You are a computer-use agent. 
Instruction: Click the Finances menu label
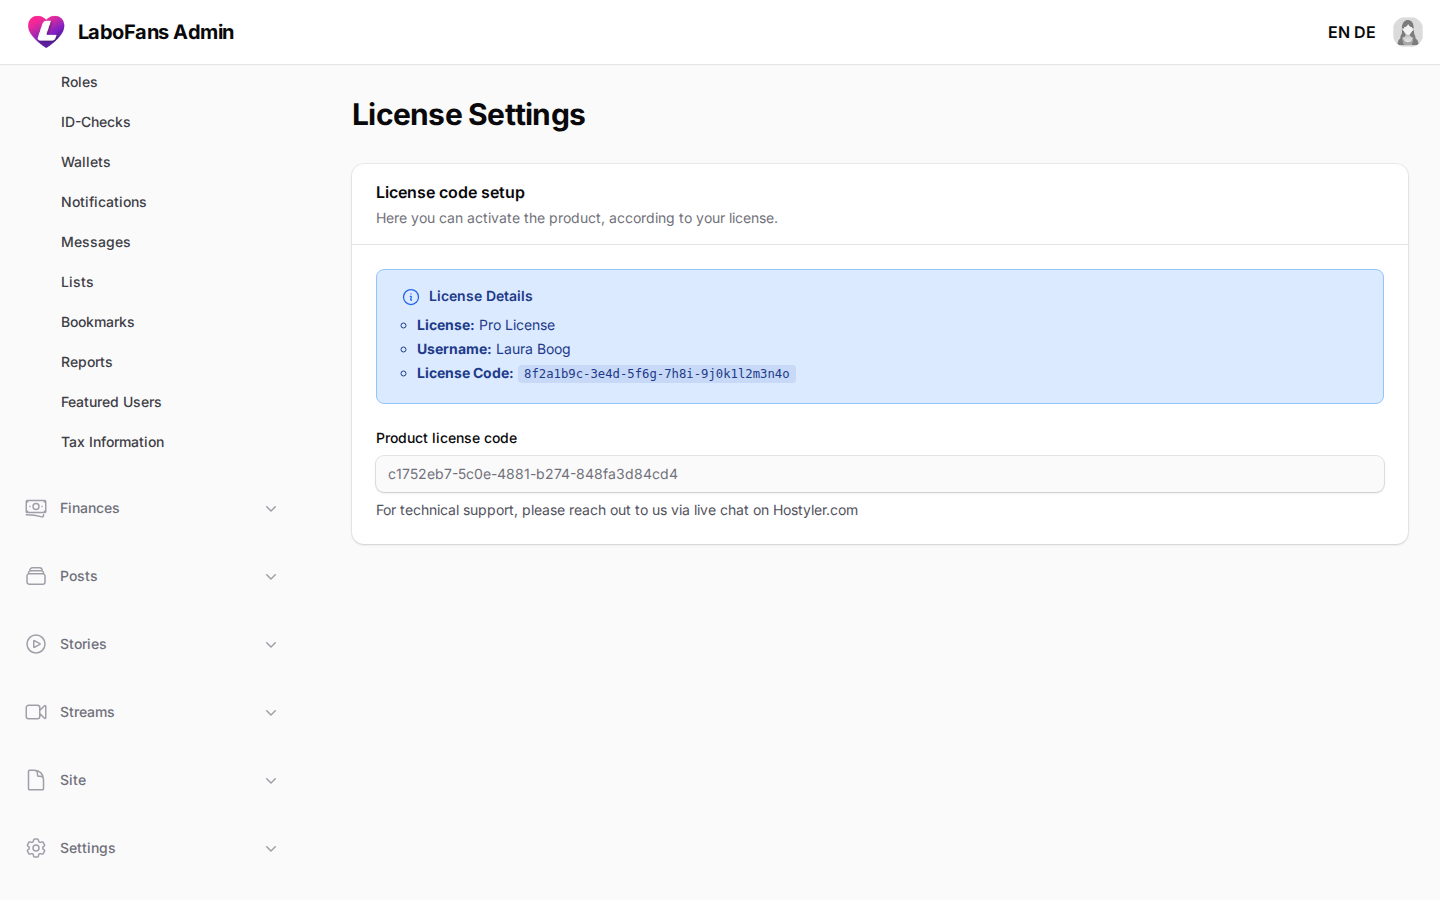click(x=90, y=508)
